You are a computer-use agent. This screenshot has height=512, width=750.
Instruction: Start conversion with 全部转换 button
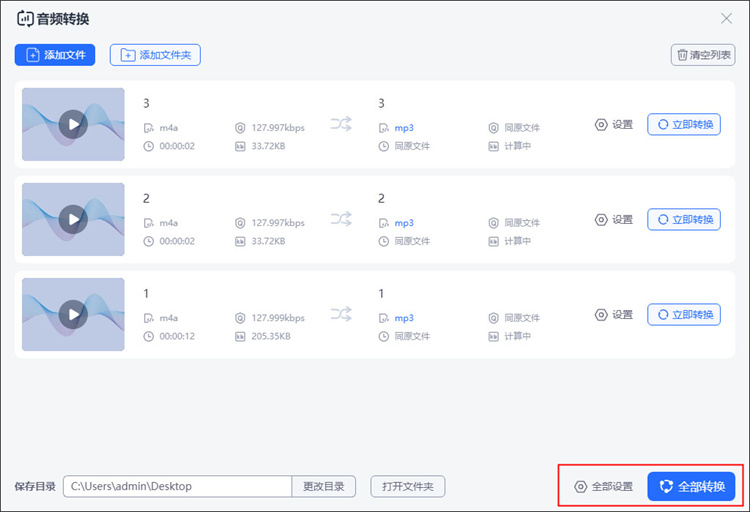(x=691, y=487)
